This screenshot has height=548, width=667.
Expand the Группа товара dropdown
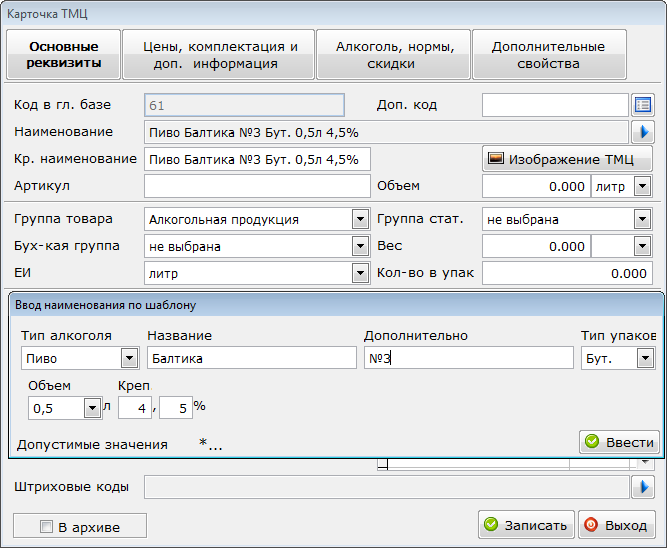[x=360, y=220]
